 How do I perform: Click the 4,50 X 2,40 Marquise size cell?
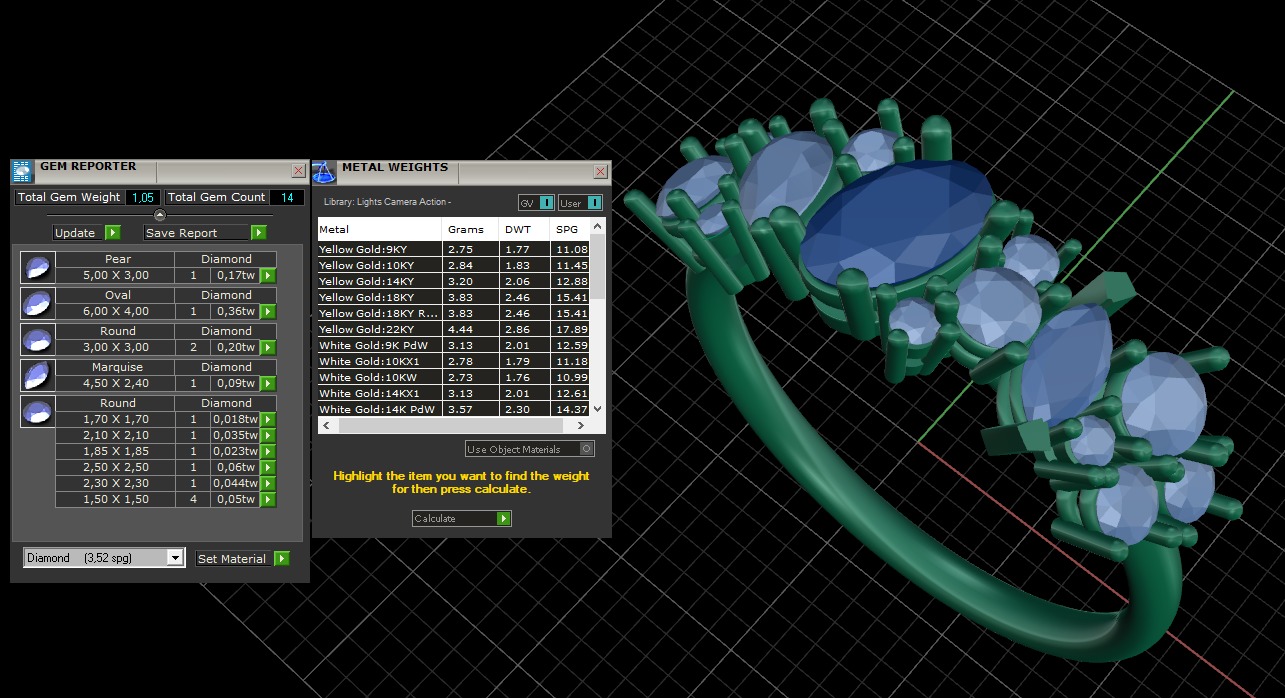click(x=115, y=383)
